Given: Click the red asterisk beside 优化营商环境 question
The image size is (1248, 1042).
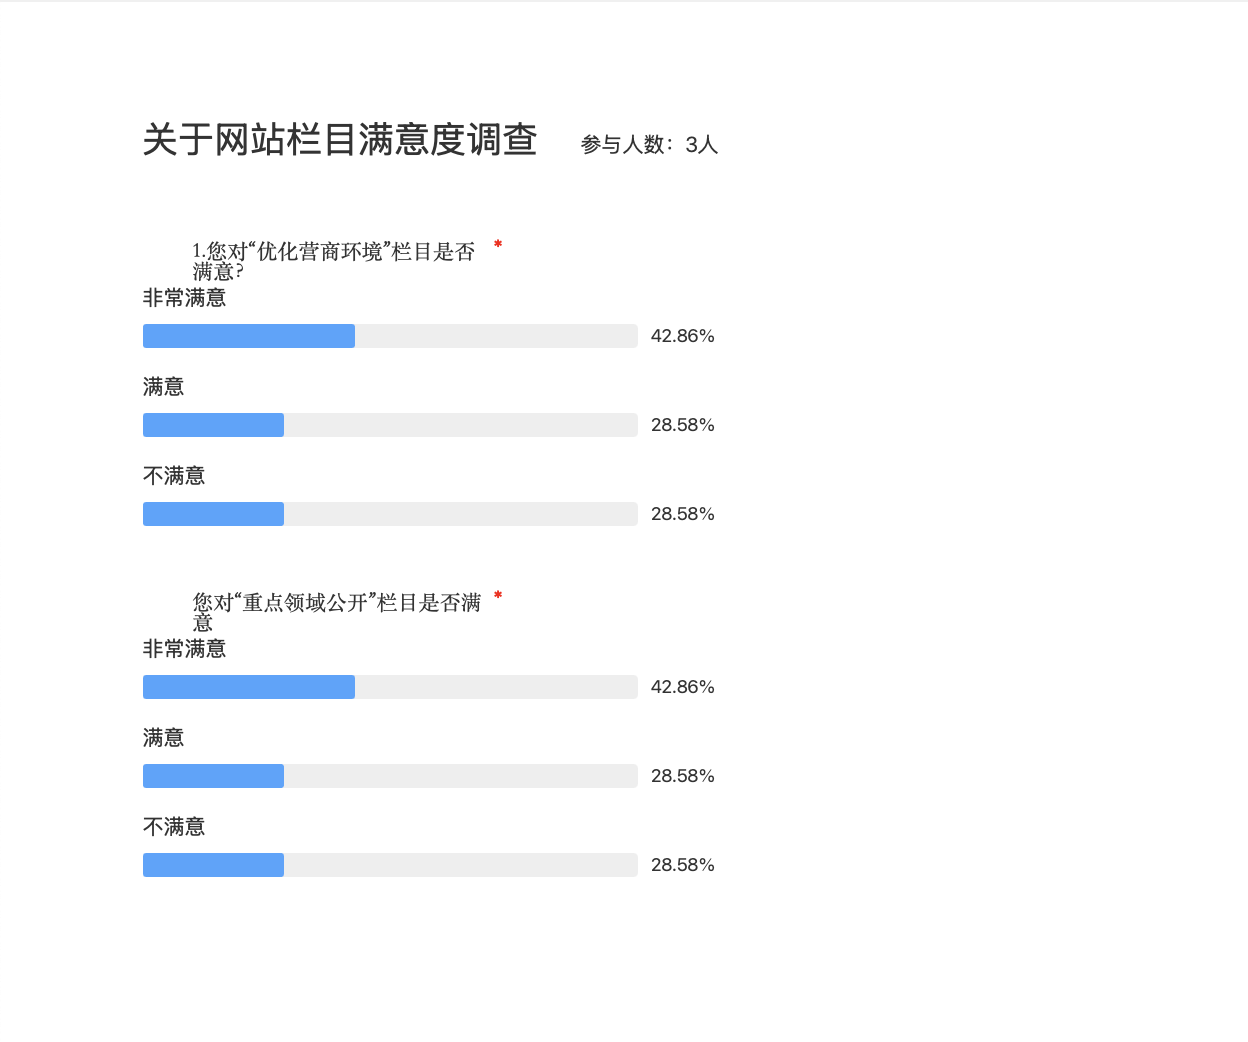Looking at the screenshot, I should pyautogui.click(x=498, y=245).
